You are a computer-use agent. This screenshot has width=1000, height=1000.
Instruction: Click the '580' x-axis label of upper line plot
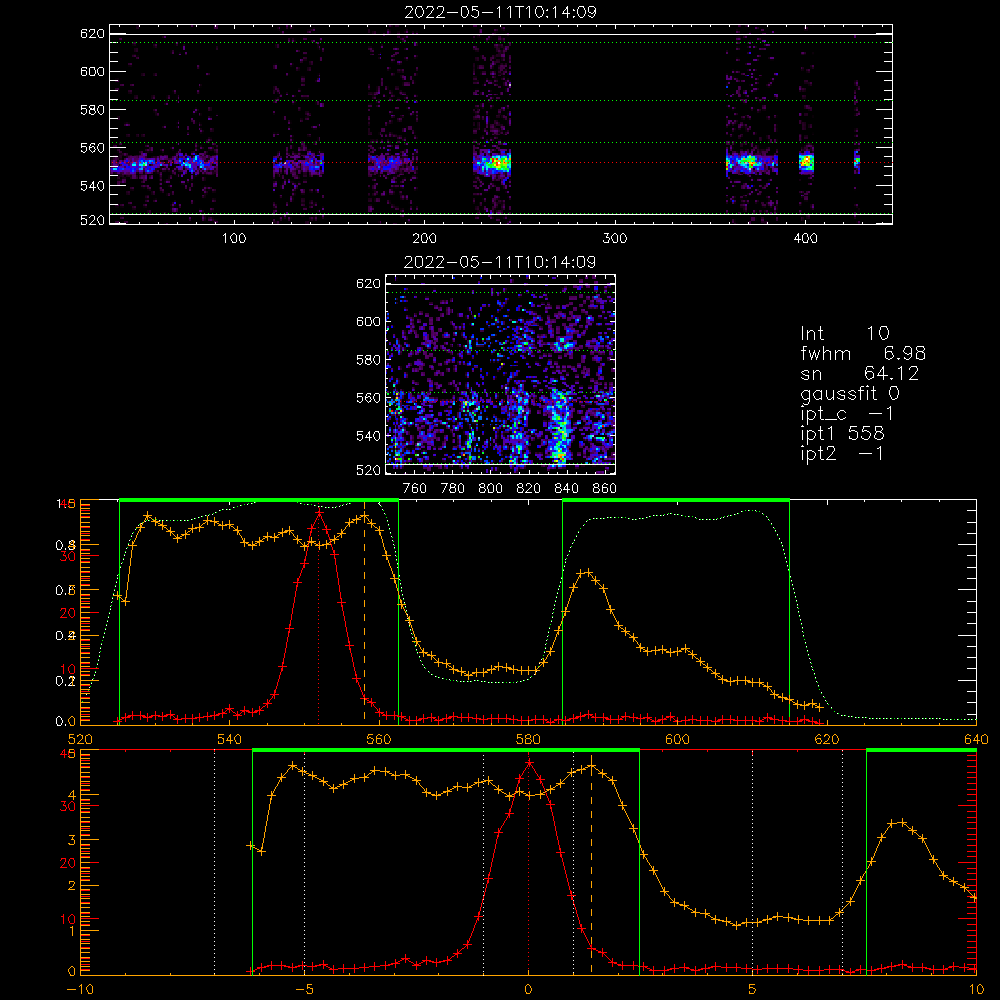[528, 739]
